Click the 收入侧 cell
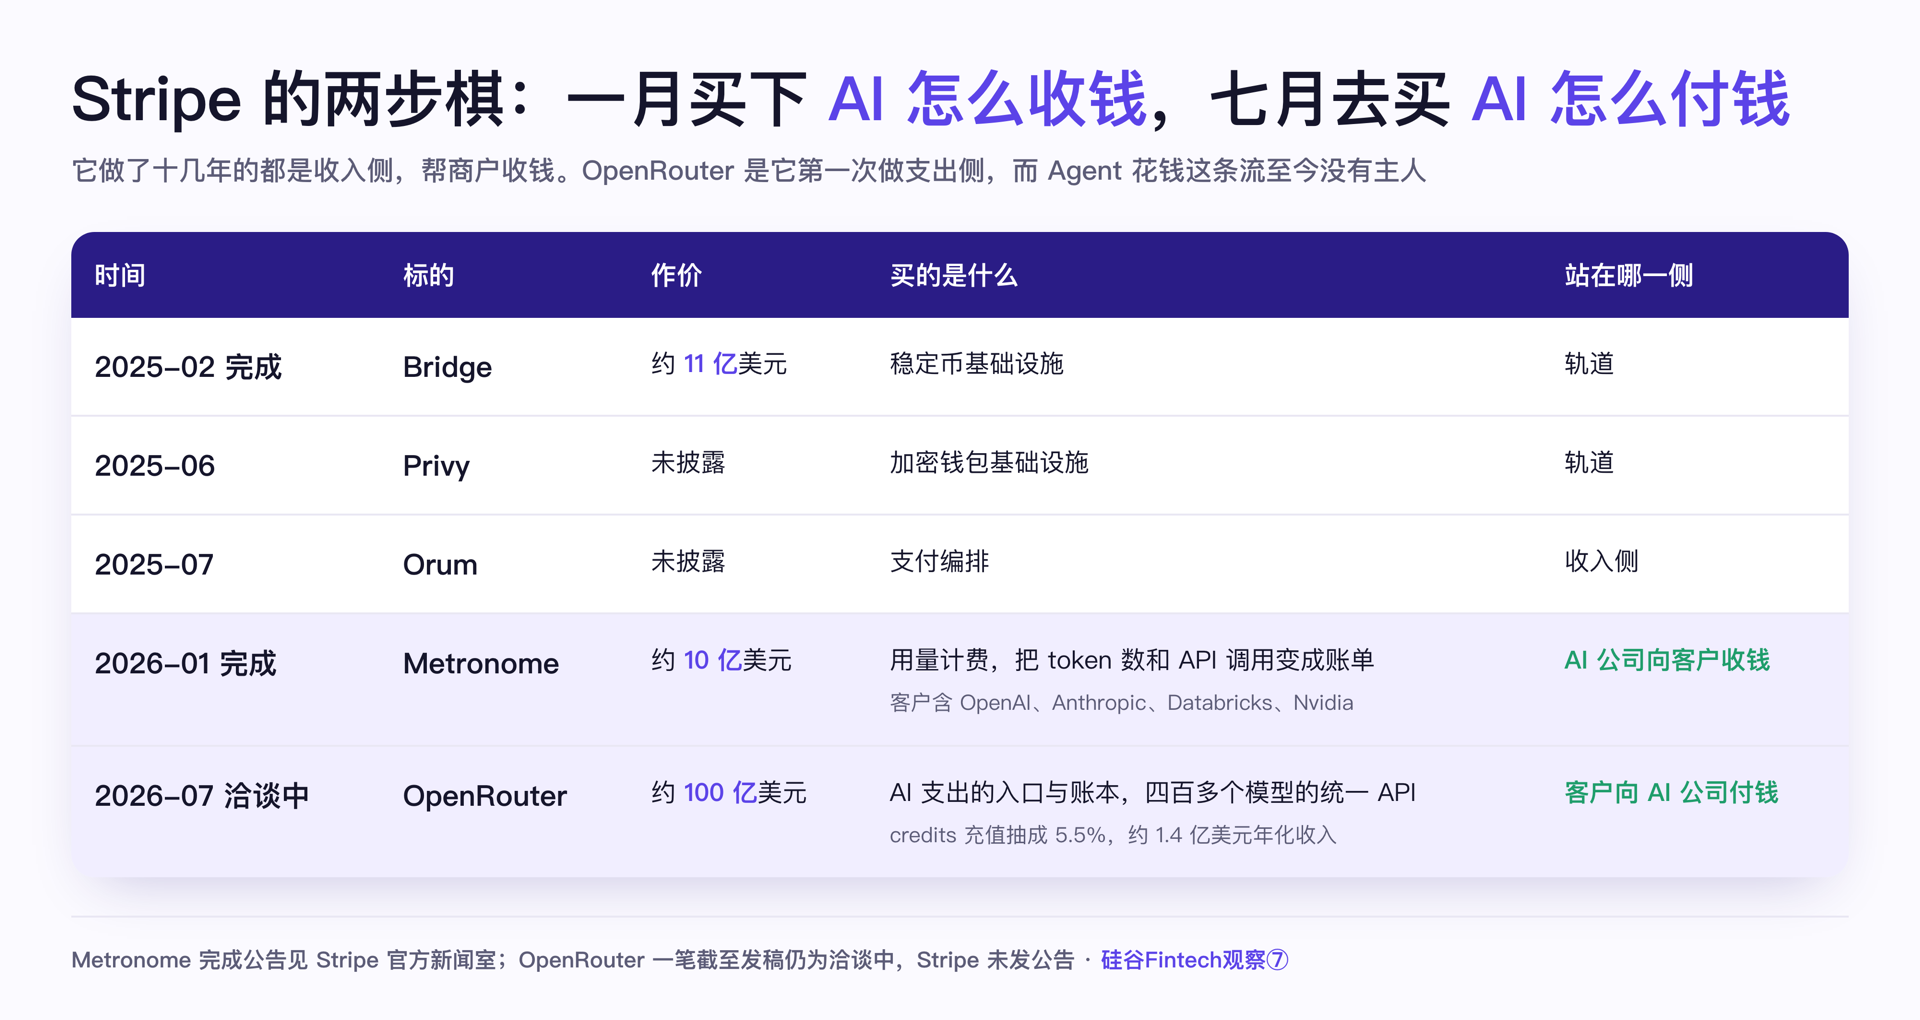This screenshot has width=1920, height=1020. click(1601, 561)
